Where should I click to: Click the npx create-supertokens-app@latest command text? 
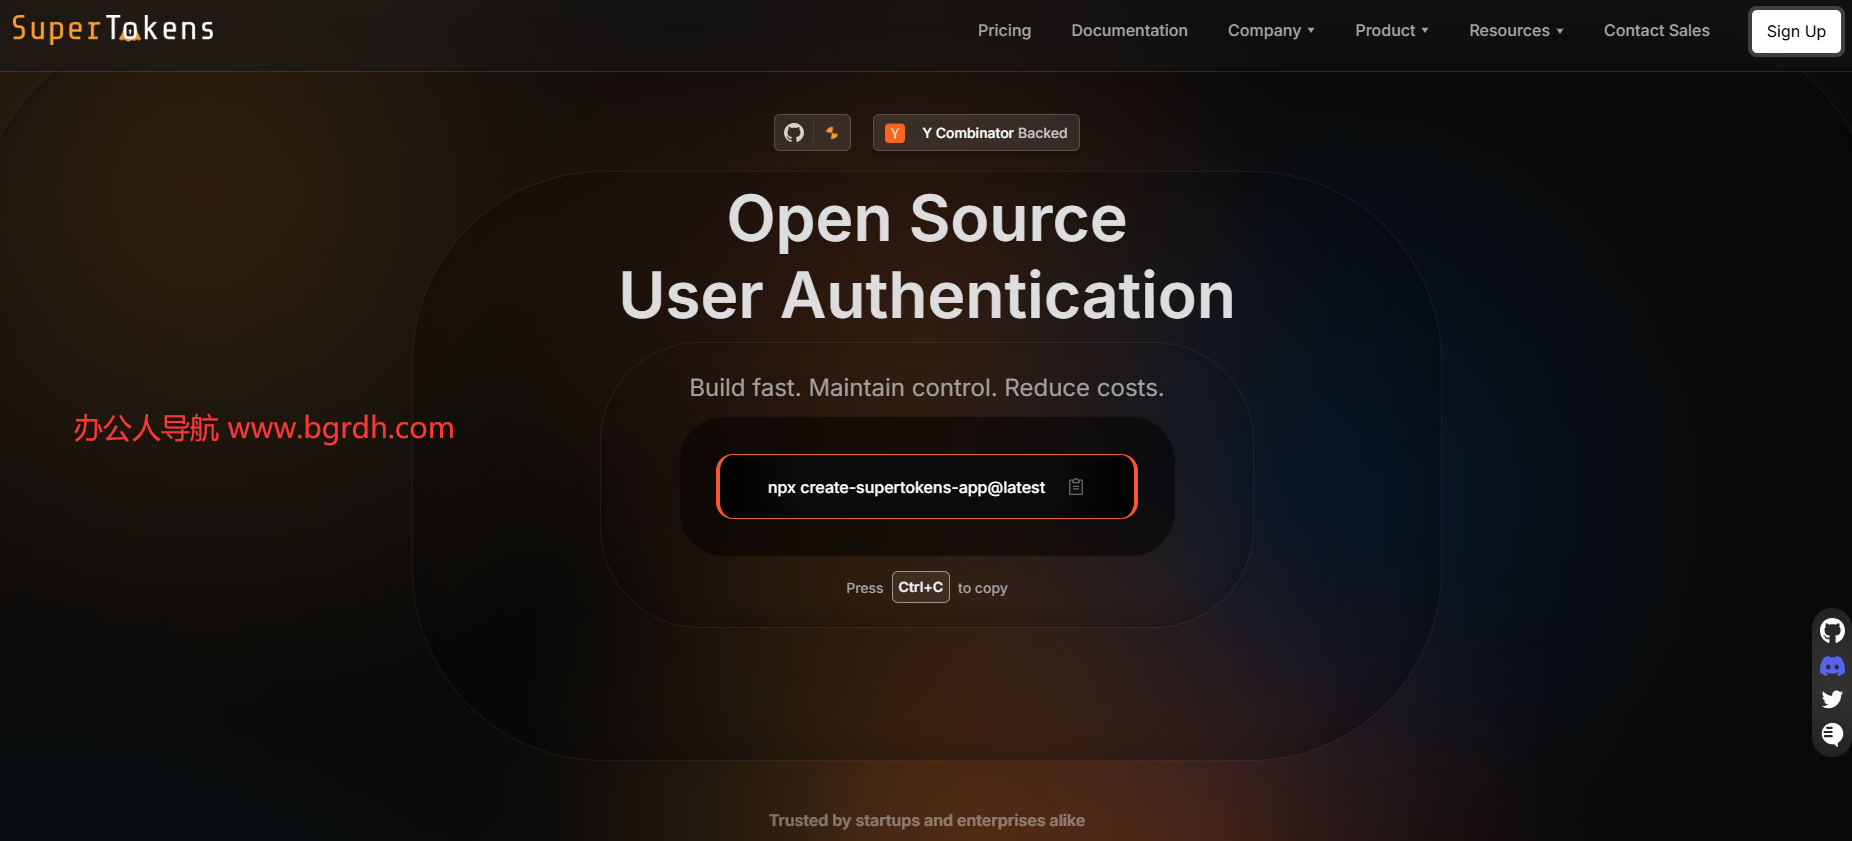(x=906, y=487)
